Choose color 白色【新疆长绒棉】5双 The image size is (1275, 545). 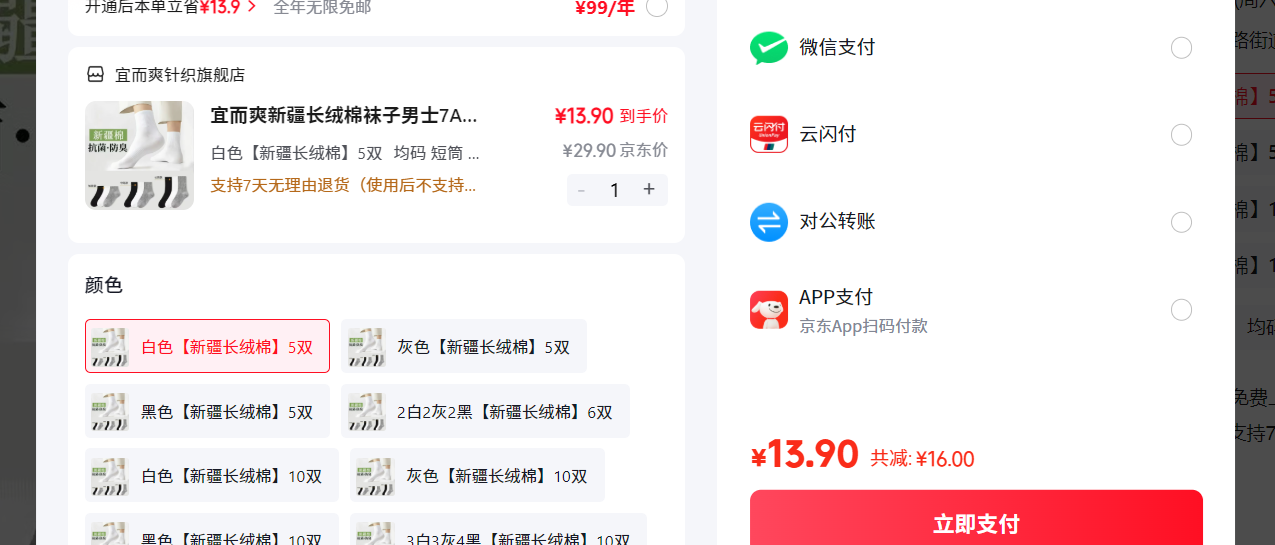[x=207, y=346]
